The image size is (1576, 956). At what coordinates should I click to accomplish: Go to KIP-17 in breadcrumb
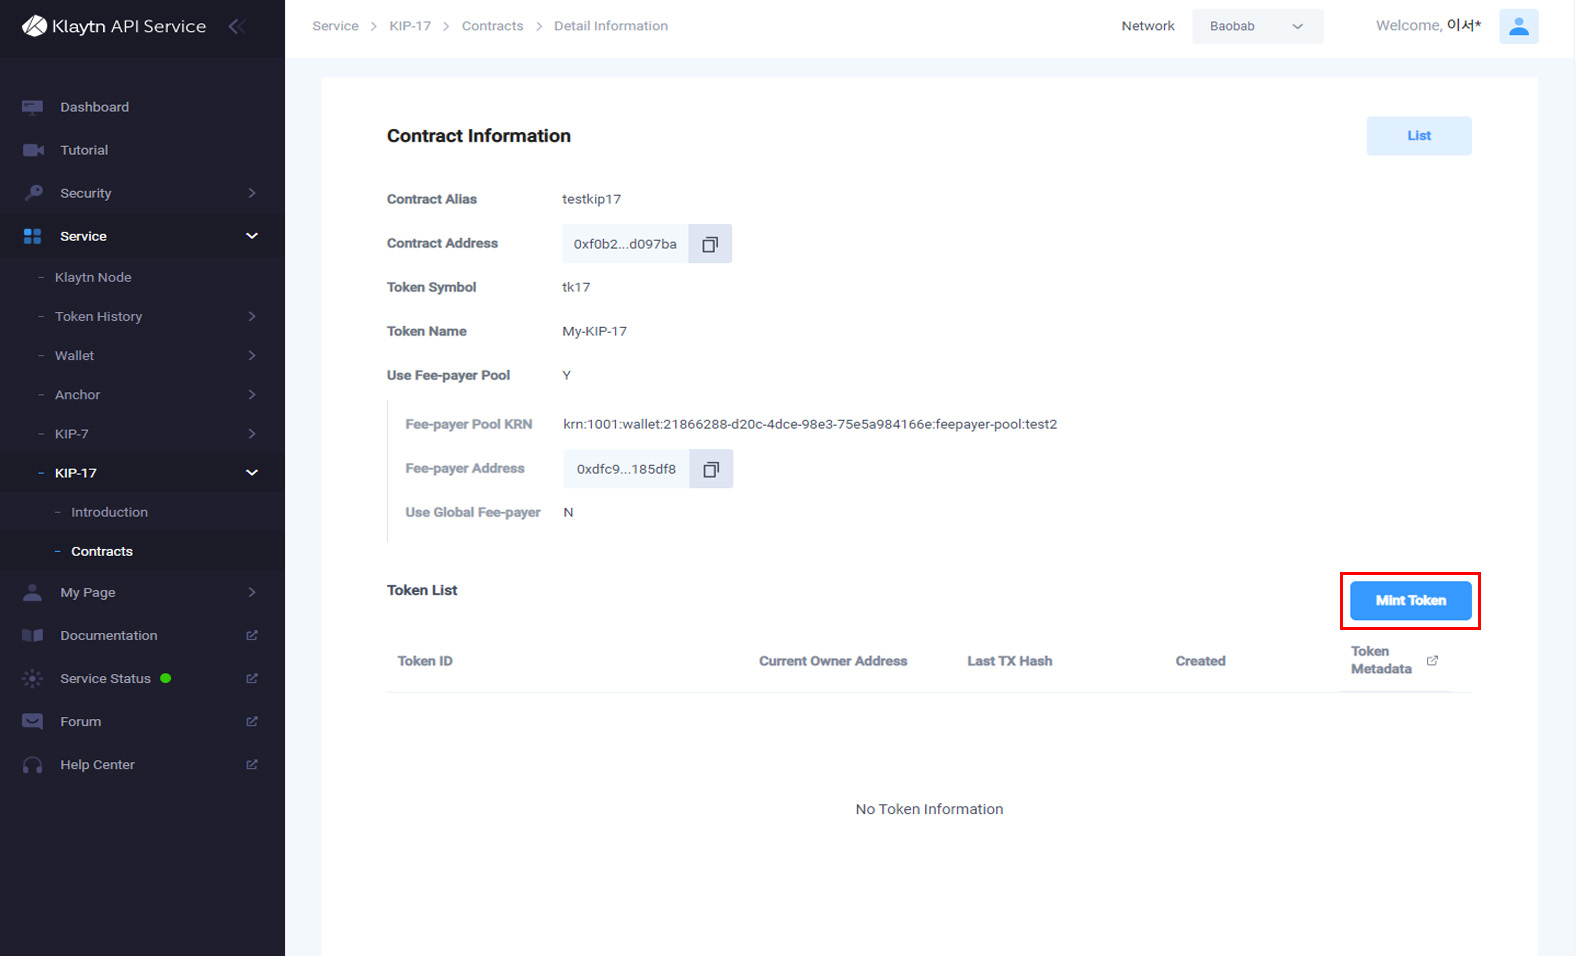click(410, 26)
